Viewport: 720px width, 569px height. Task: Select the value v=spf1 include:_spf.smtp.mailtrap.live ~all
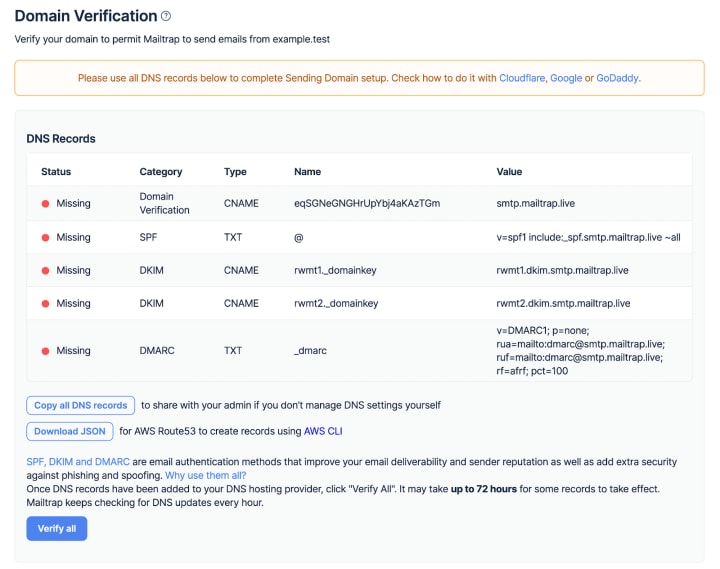click(x=588, y=237)
